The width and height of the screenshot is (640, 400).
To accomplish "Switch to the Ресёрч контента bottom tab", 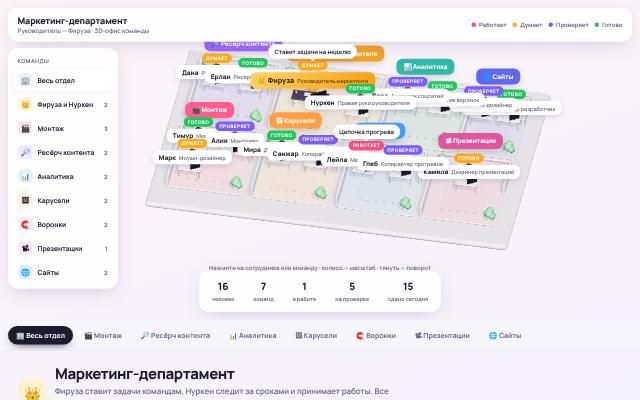I will click(176, 336).
